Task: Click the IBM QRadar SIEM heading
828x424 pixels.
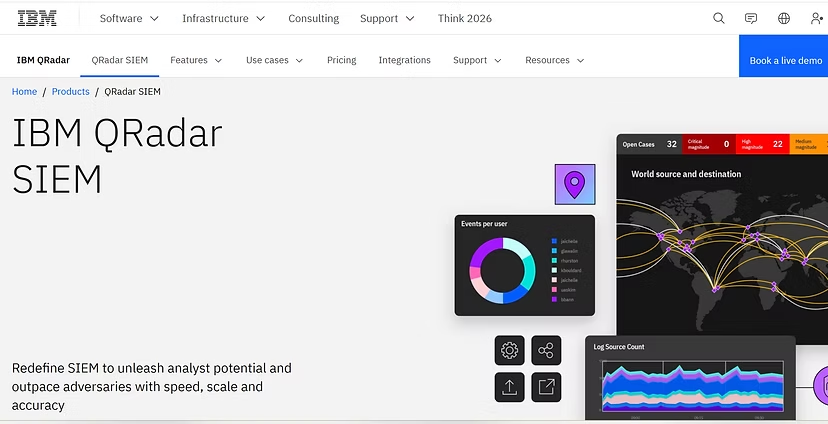Action: (117, 156)
